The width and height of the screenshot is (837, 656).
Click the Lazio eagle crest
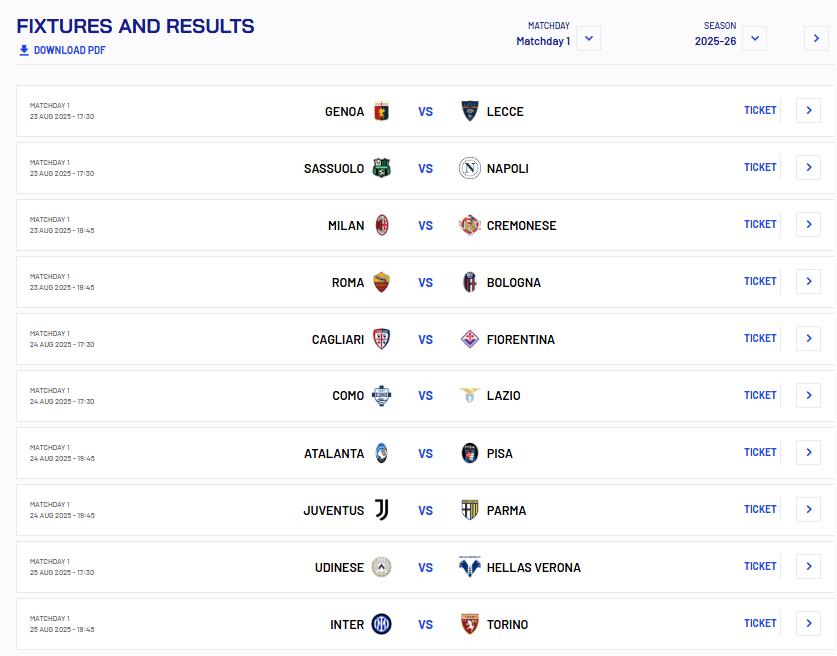coord(470,396)
